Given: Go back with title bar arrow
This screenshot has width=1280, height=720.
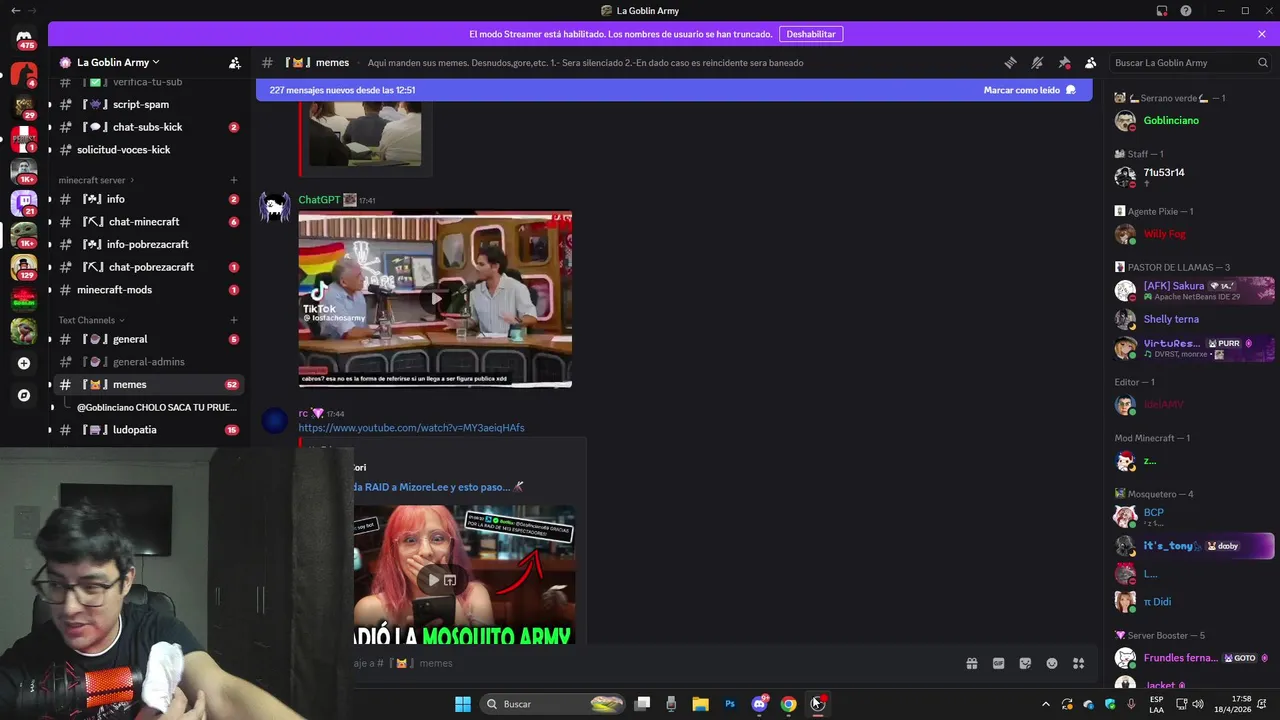Looking at the screenshot, I should click(x=15, y=11).
